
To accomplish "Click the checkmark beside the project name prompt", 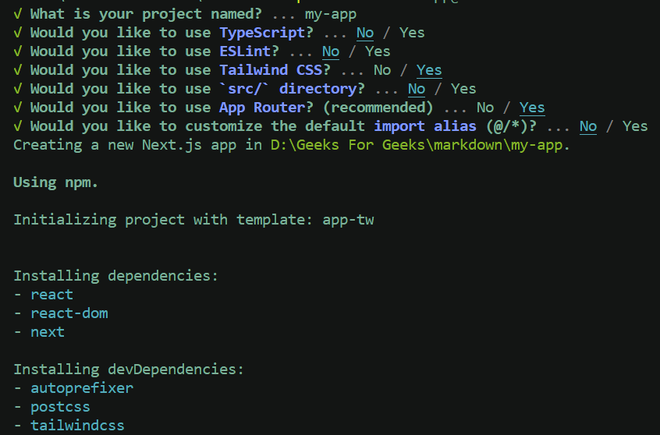I will click(18, 15).
